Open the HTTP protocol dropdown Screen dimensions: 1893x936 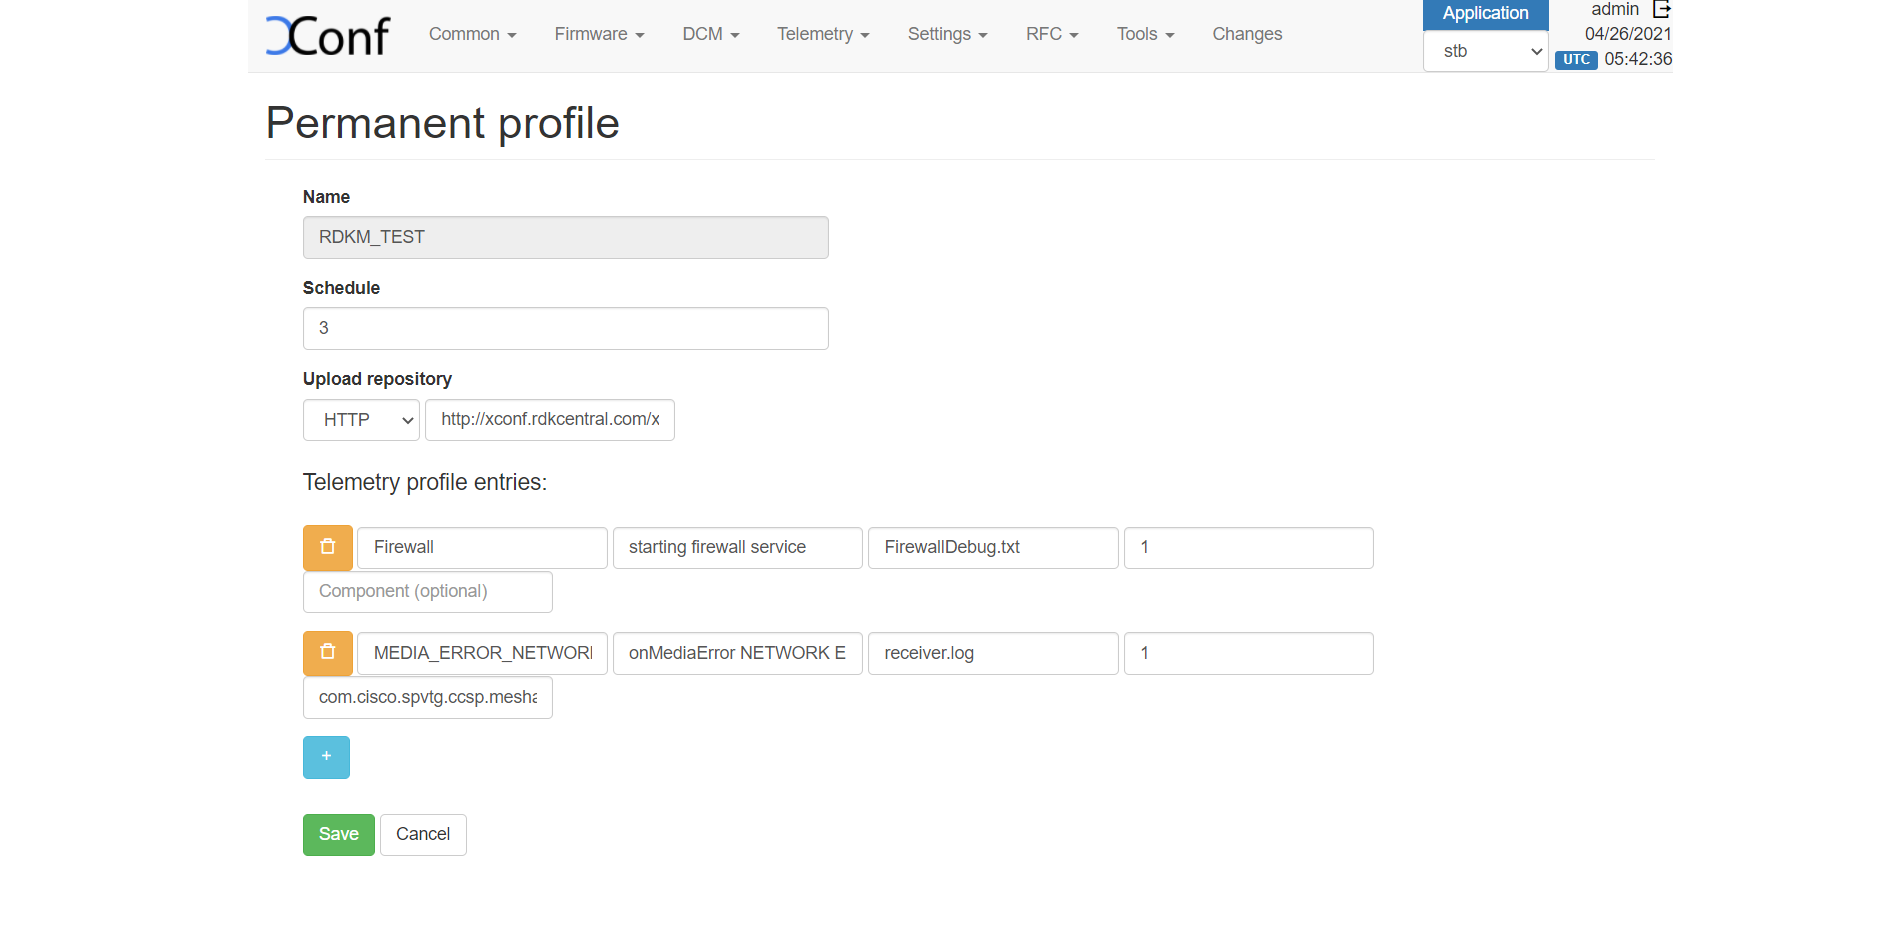click(361, 420)
